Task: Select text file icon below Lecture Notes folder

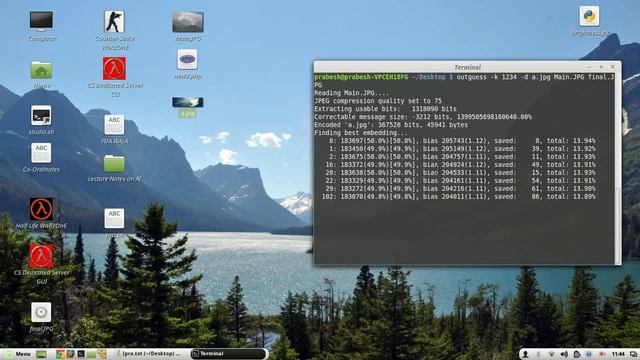Action: [114, 218]
